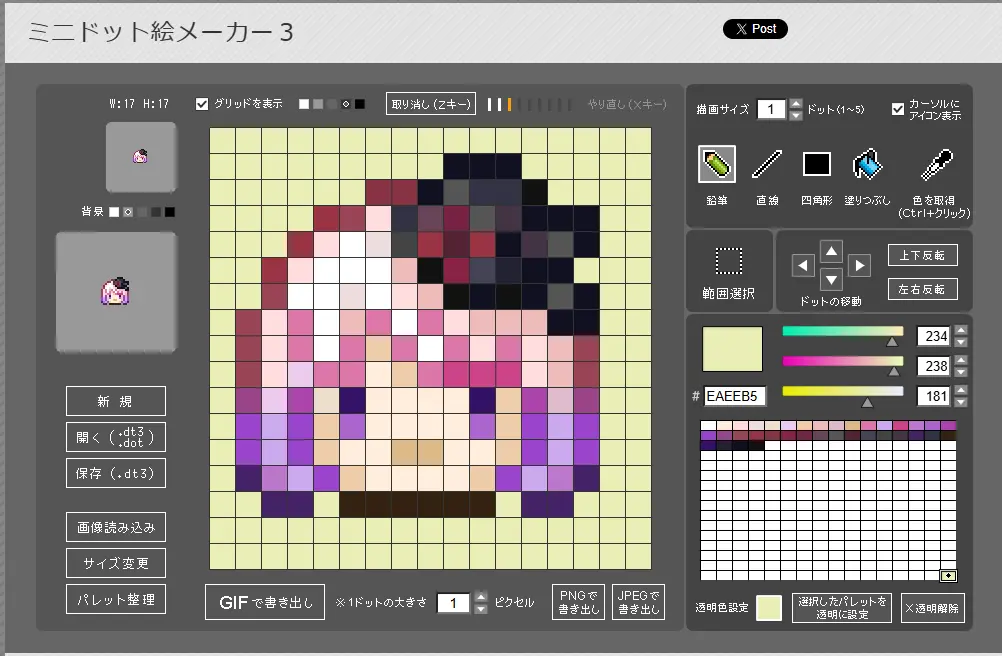1002x656 pixels.
Task: Increase the first color value of 234
Action: coord(961,331)
